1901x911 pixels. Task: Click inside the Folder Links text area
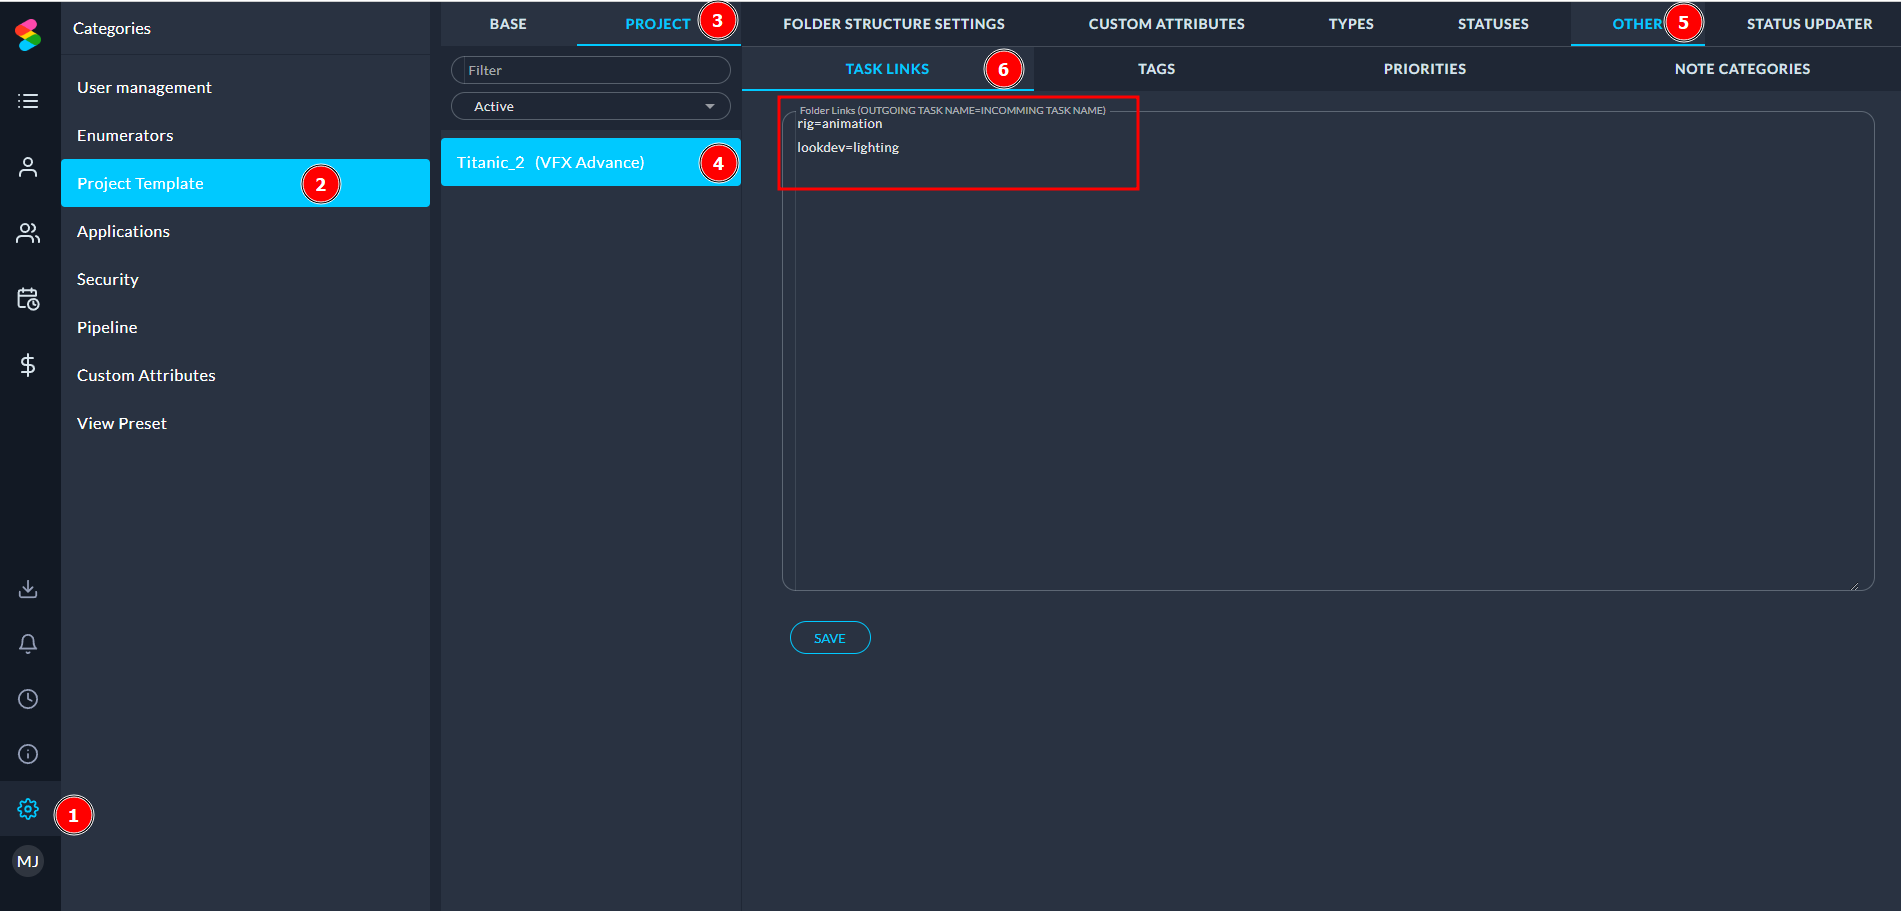[x=1328, y=351]
